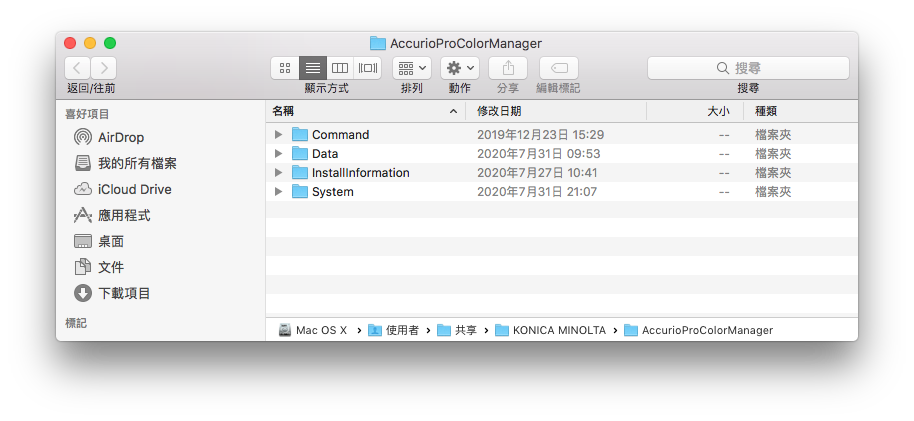Image resolution: width=914 pixels, height=421 pixels.
Task: Expand the Data folder triangle
Action: pyautogui.click(x=279, y=154)
